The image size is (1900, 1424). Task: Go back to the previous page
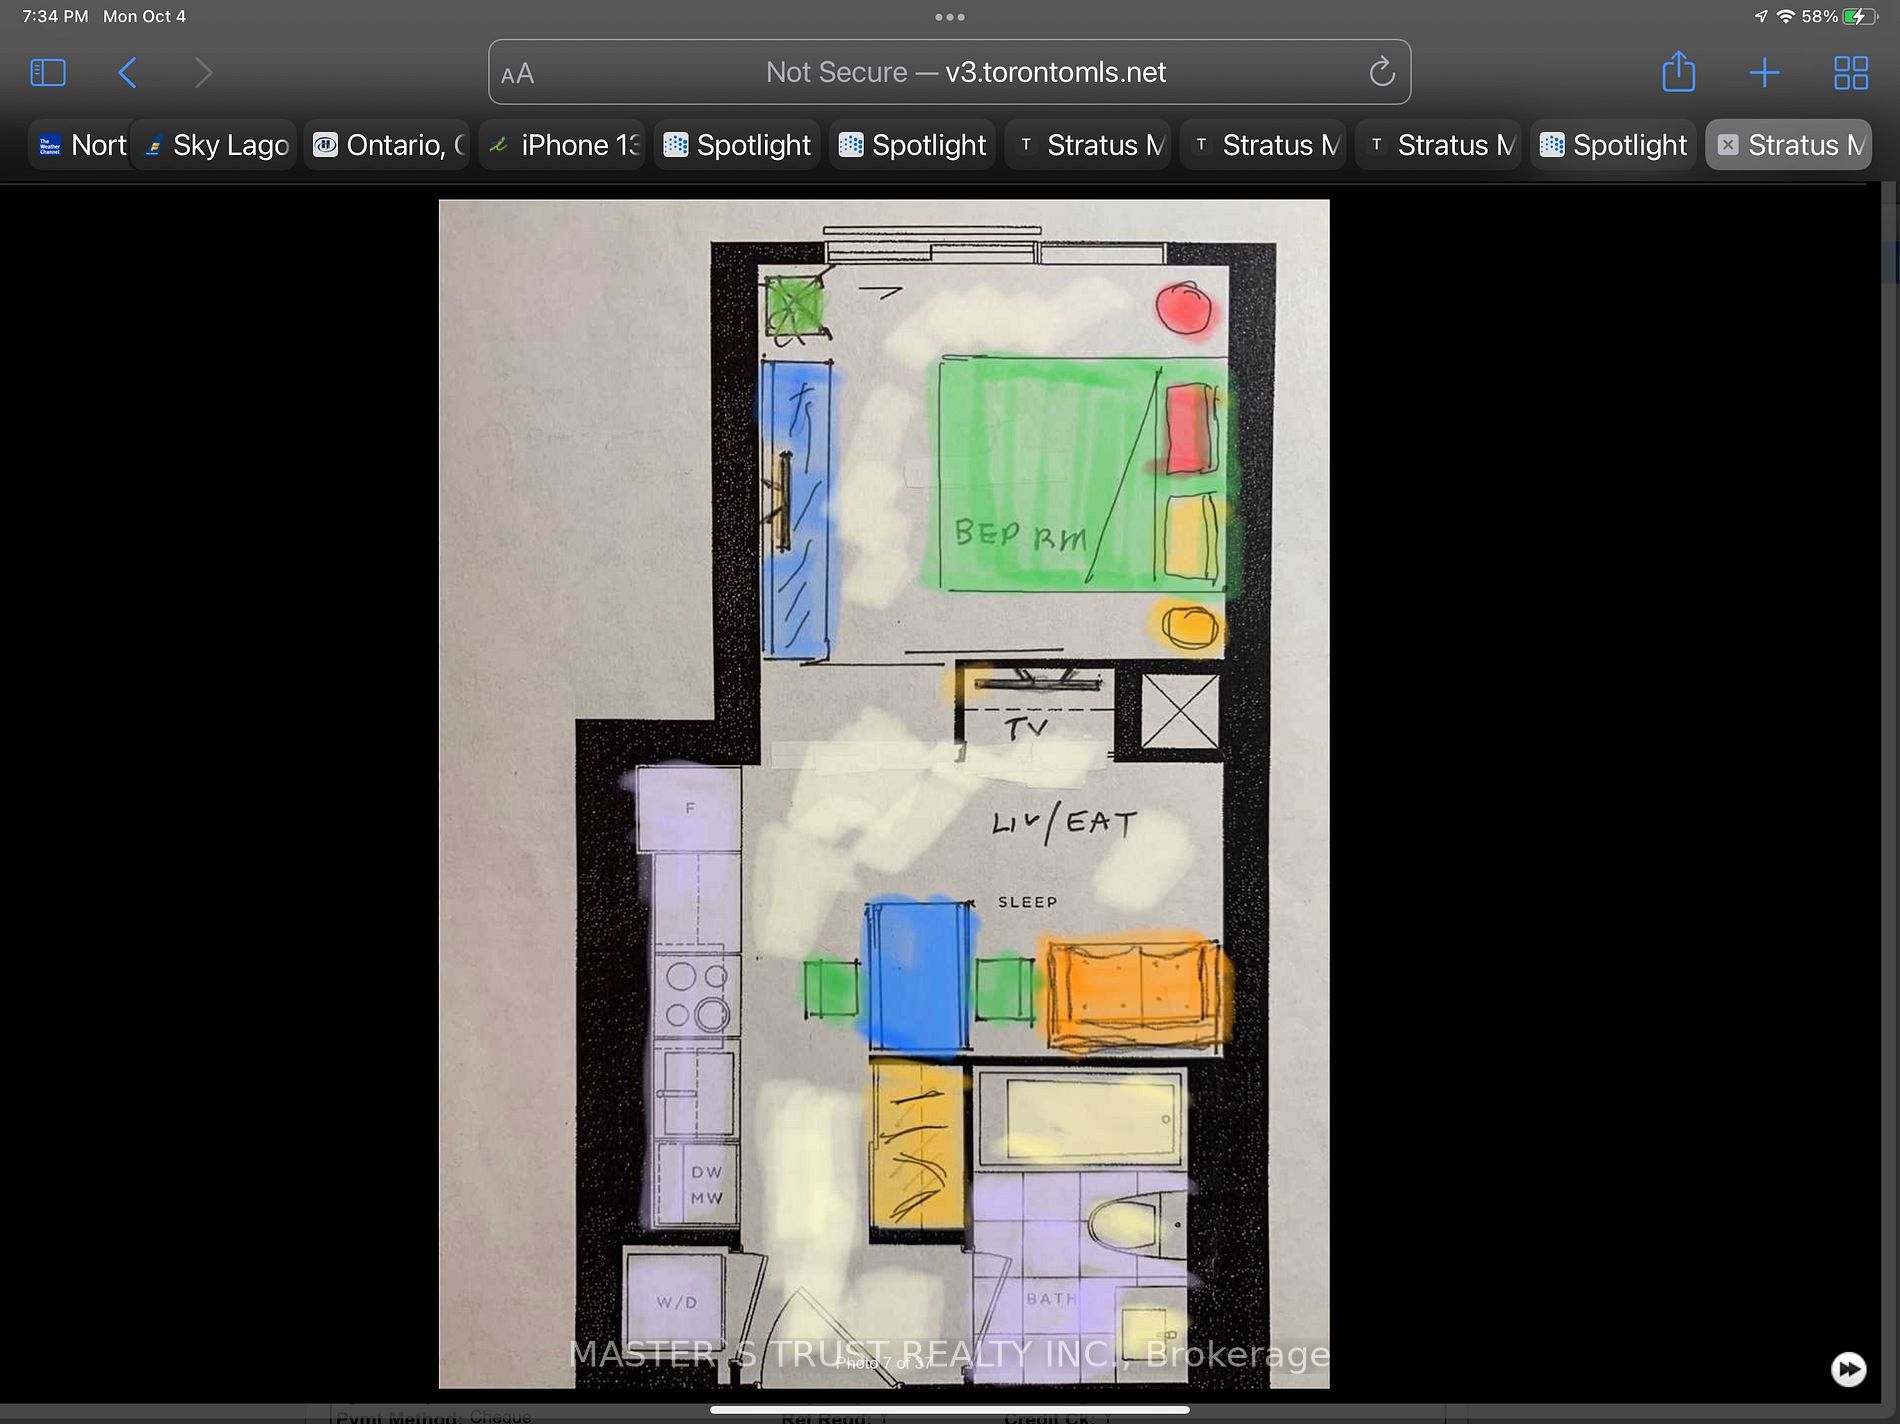[x=127, y=72]
